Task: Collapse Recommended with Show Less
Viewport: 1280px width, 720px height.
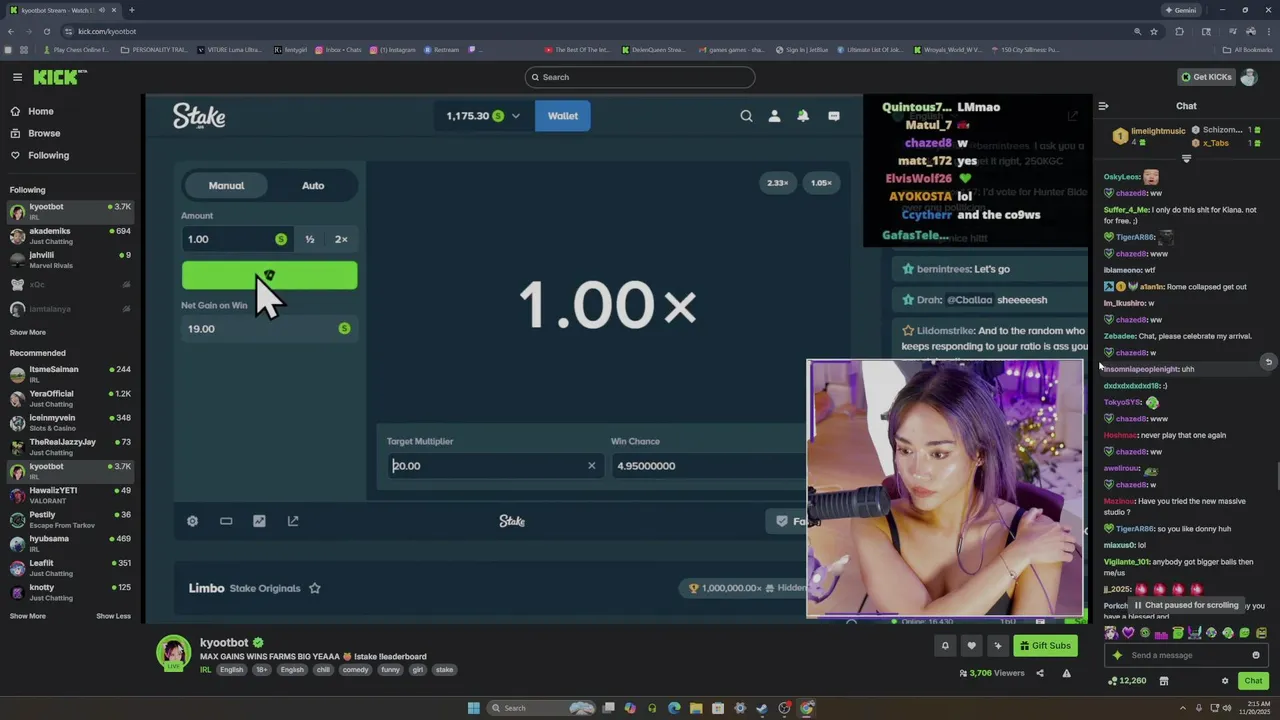Action: tap(113, 616)
